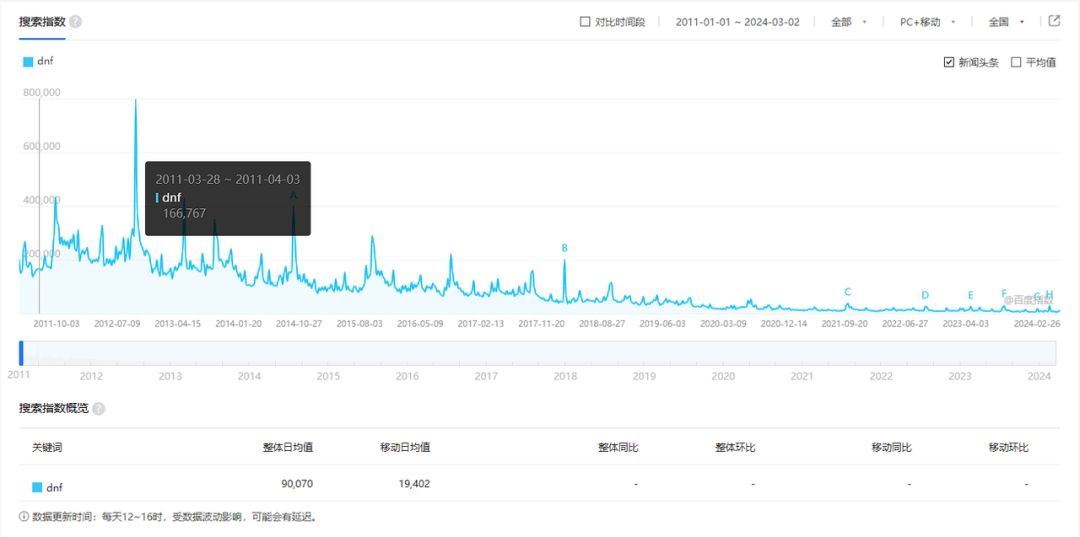Enable the 对比时间段 checkbox
1080x537 pixels.
585,22
